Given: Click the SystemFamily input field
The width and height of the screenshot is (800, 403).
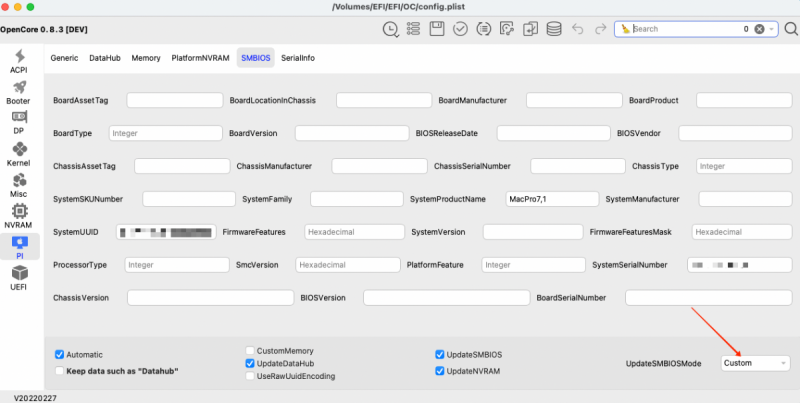Looking at the screenshot, I should click(x=357, y=199).
